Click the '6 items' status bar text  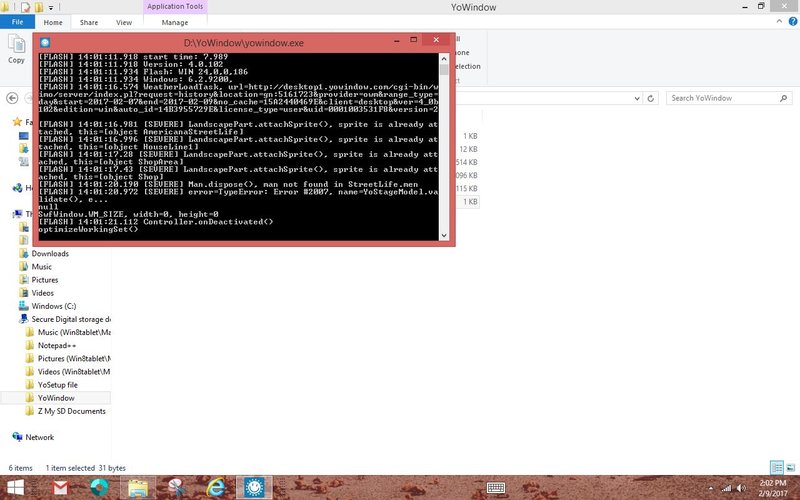(20, 468)
